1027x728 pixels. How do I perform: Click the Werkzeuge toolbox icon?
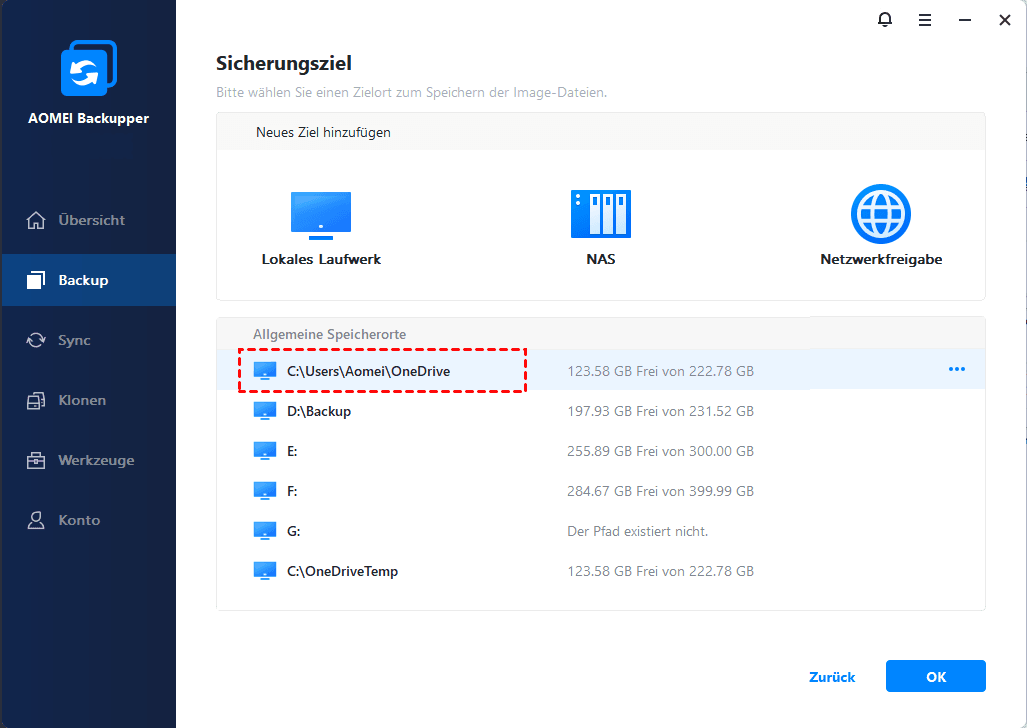pos(36,461)
